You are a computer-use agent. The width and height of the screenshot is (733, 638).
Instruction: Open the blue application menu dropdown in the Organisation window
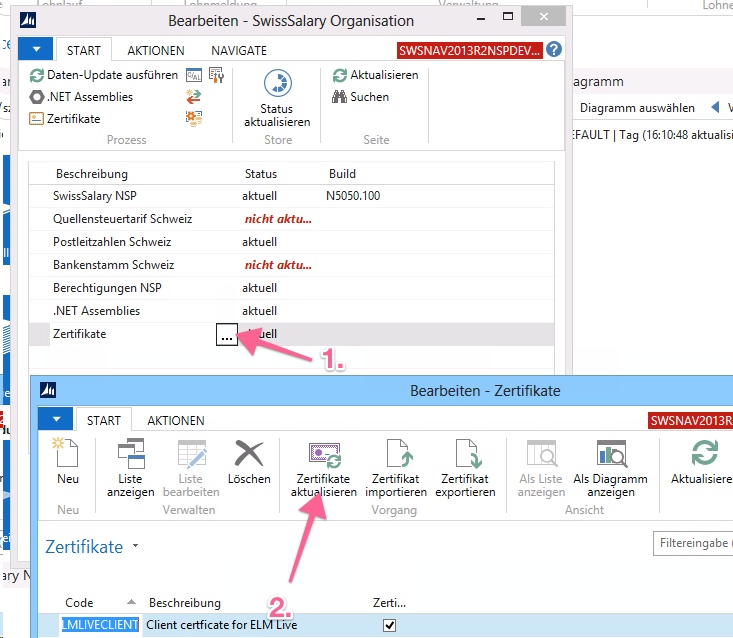click(x=36, y=49)
